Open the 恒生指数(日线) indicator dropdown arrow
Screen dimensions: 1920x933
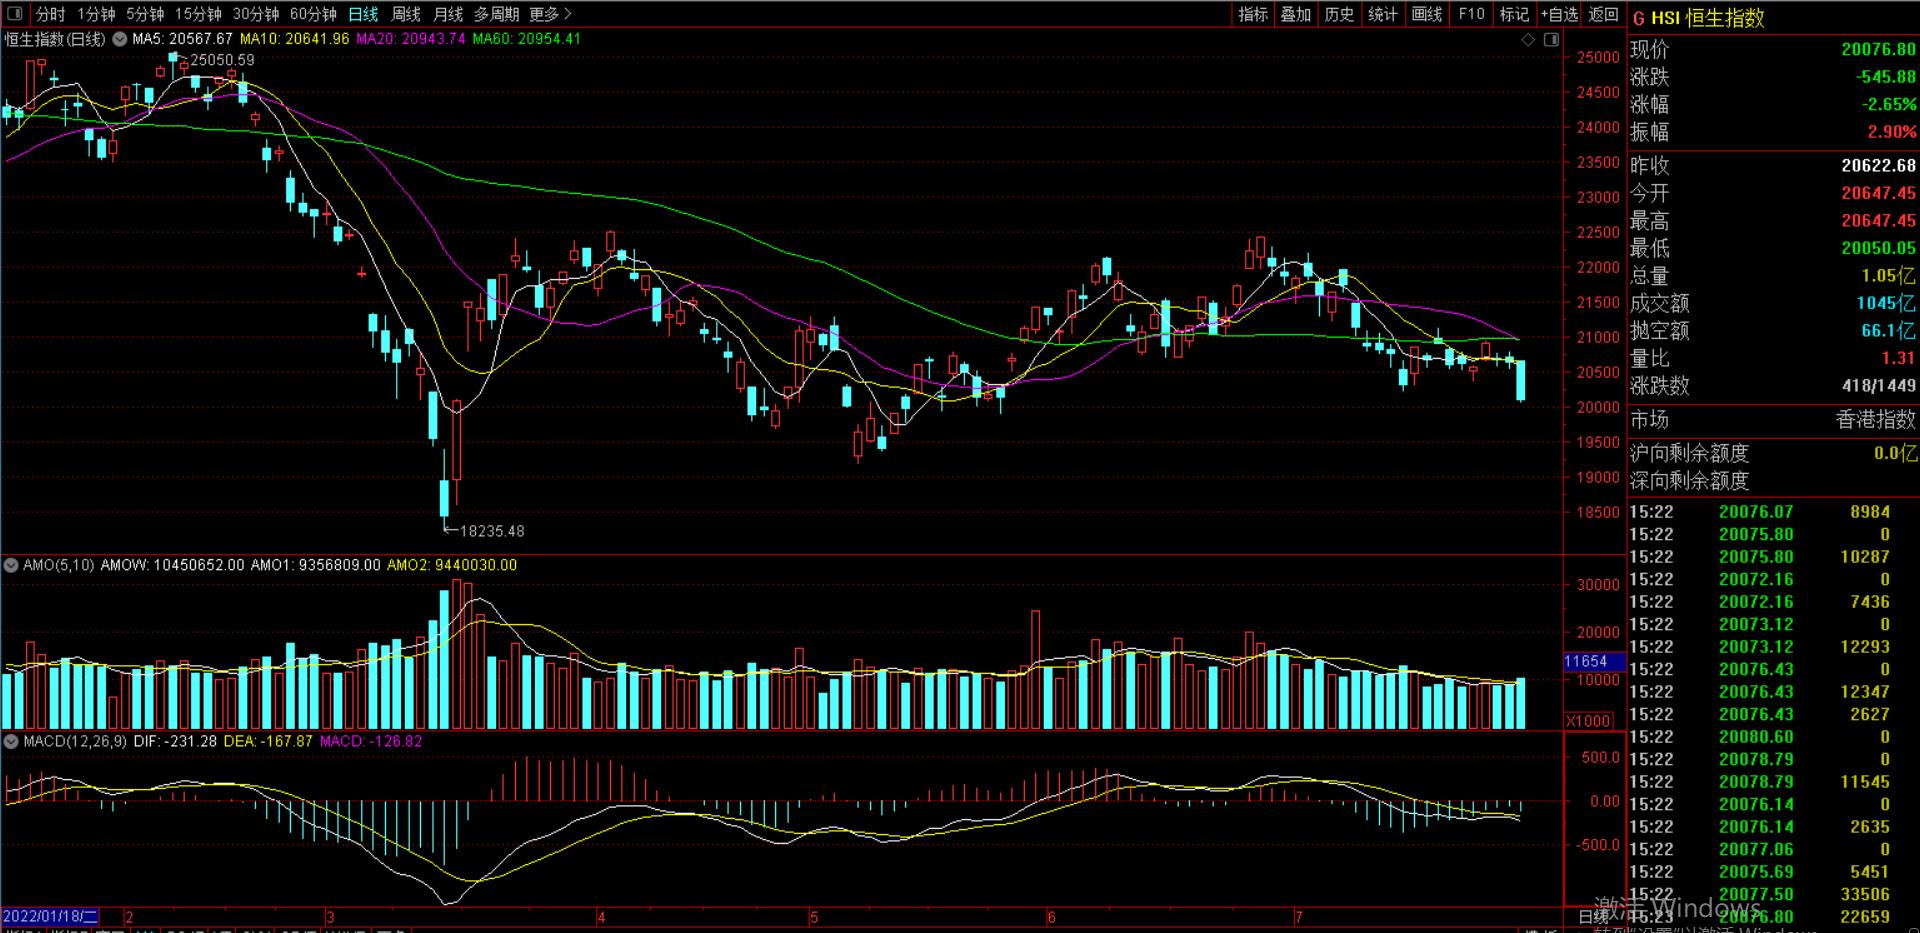pos(119,39)
